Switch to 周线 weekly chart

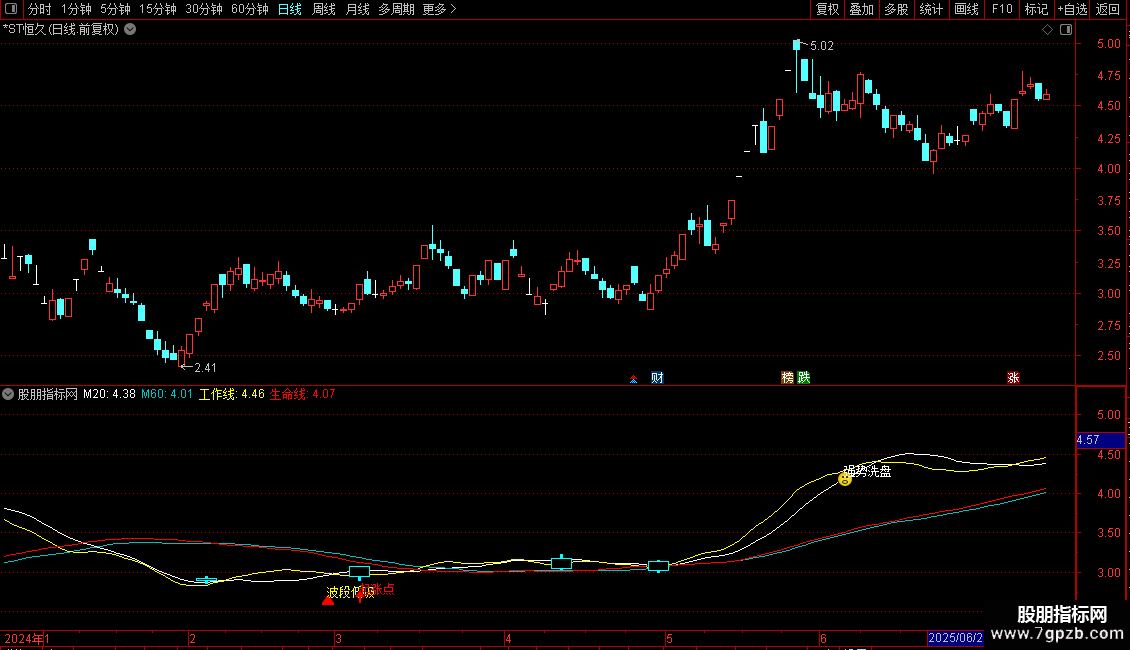pos(324,9)
